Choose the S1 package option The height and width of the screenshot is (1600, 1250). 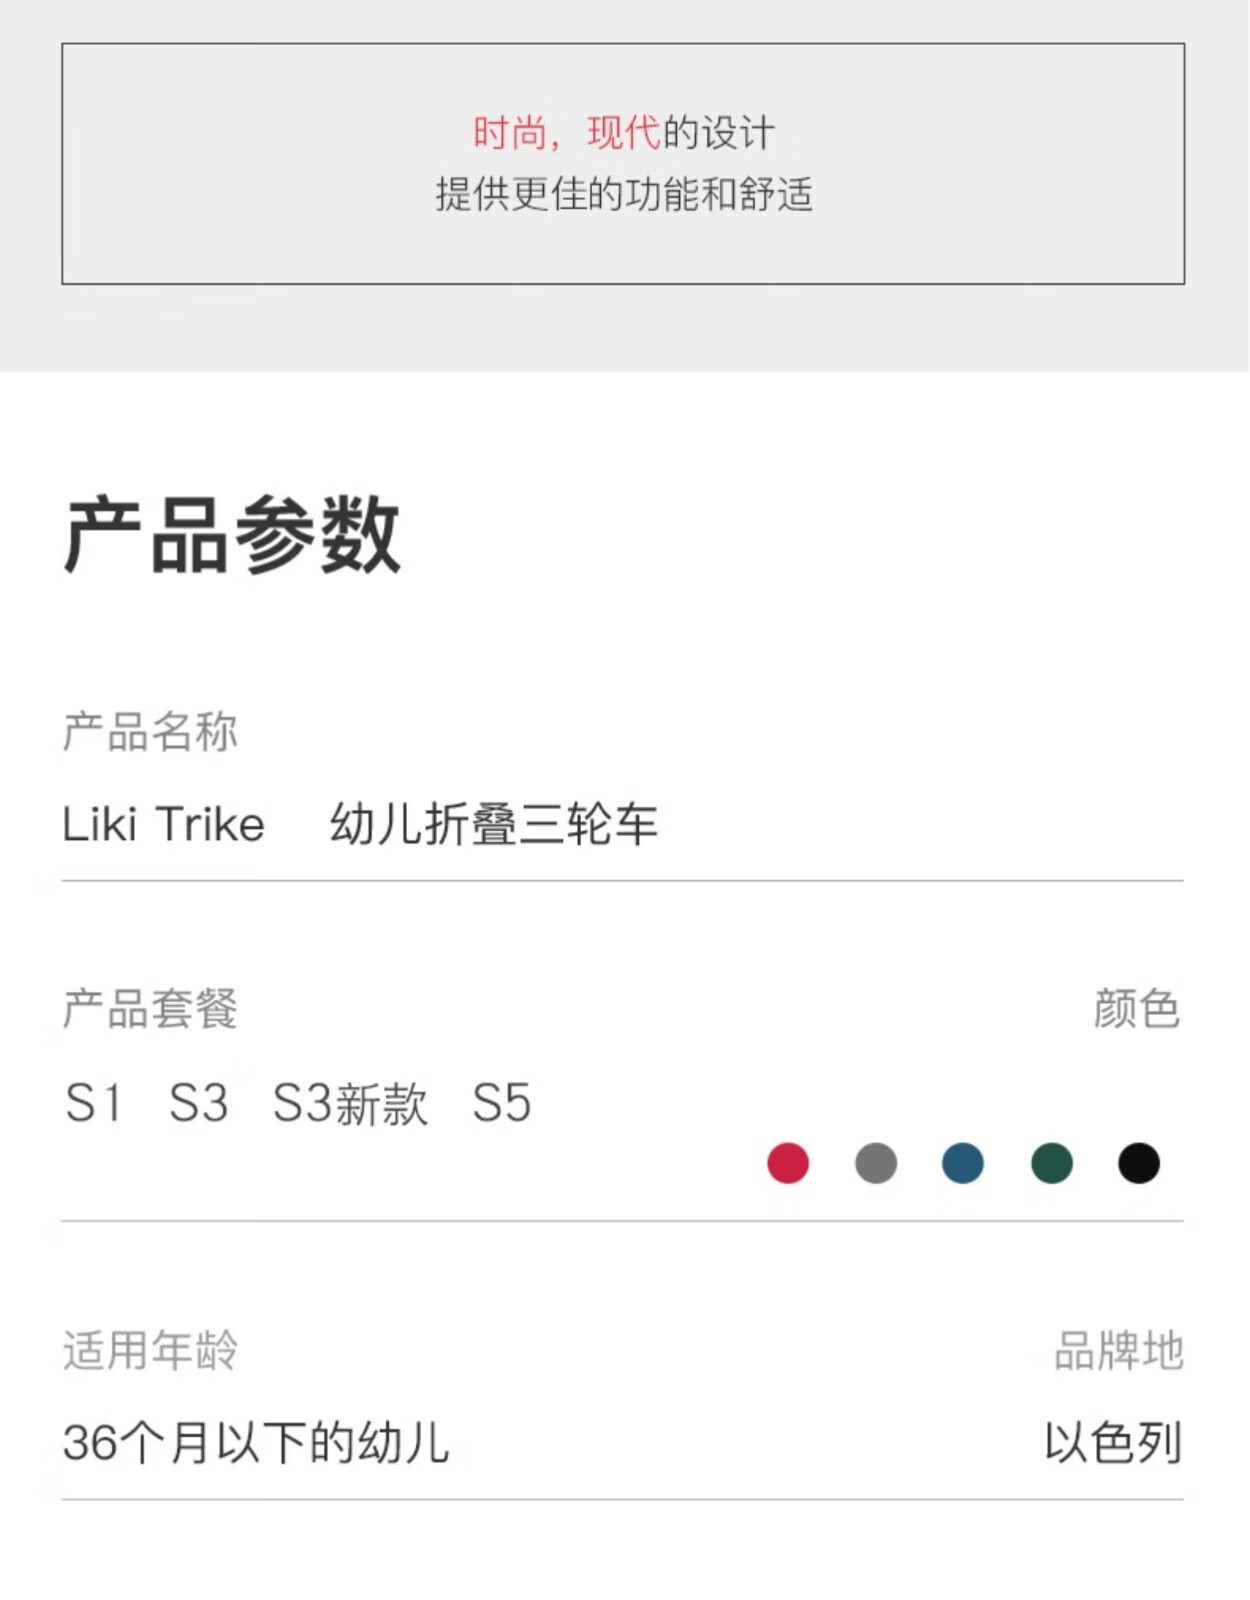tap(93, 1104)
